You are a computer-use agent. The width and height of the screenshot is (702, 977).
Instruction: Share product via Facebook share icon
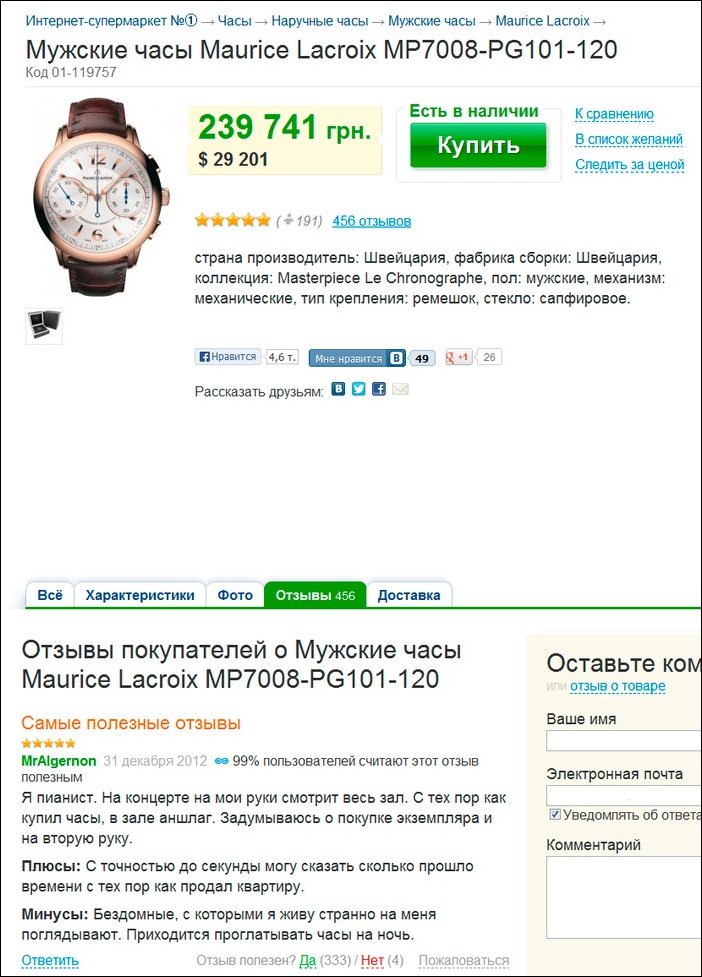coord(379,389)
